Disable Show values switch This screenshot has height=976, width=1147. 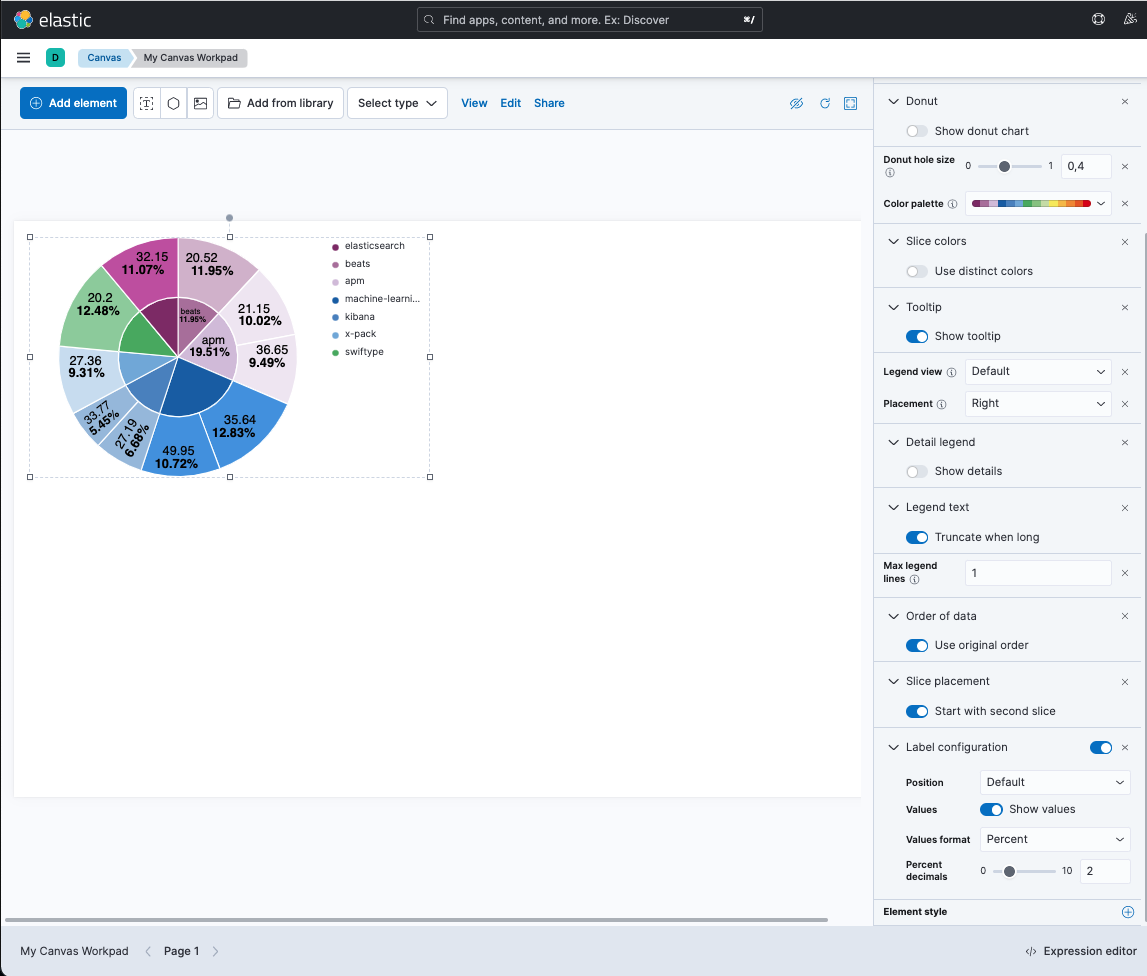pyautogui.click(x=991, y=809)
